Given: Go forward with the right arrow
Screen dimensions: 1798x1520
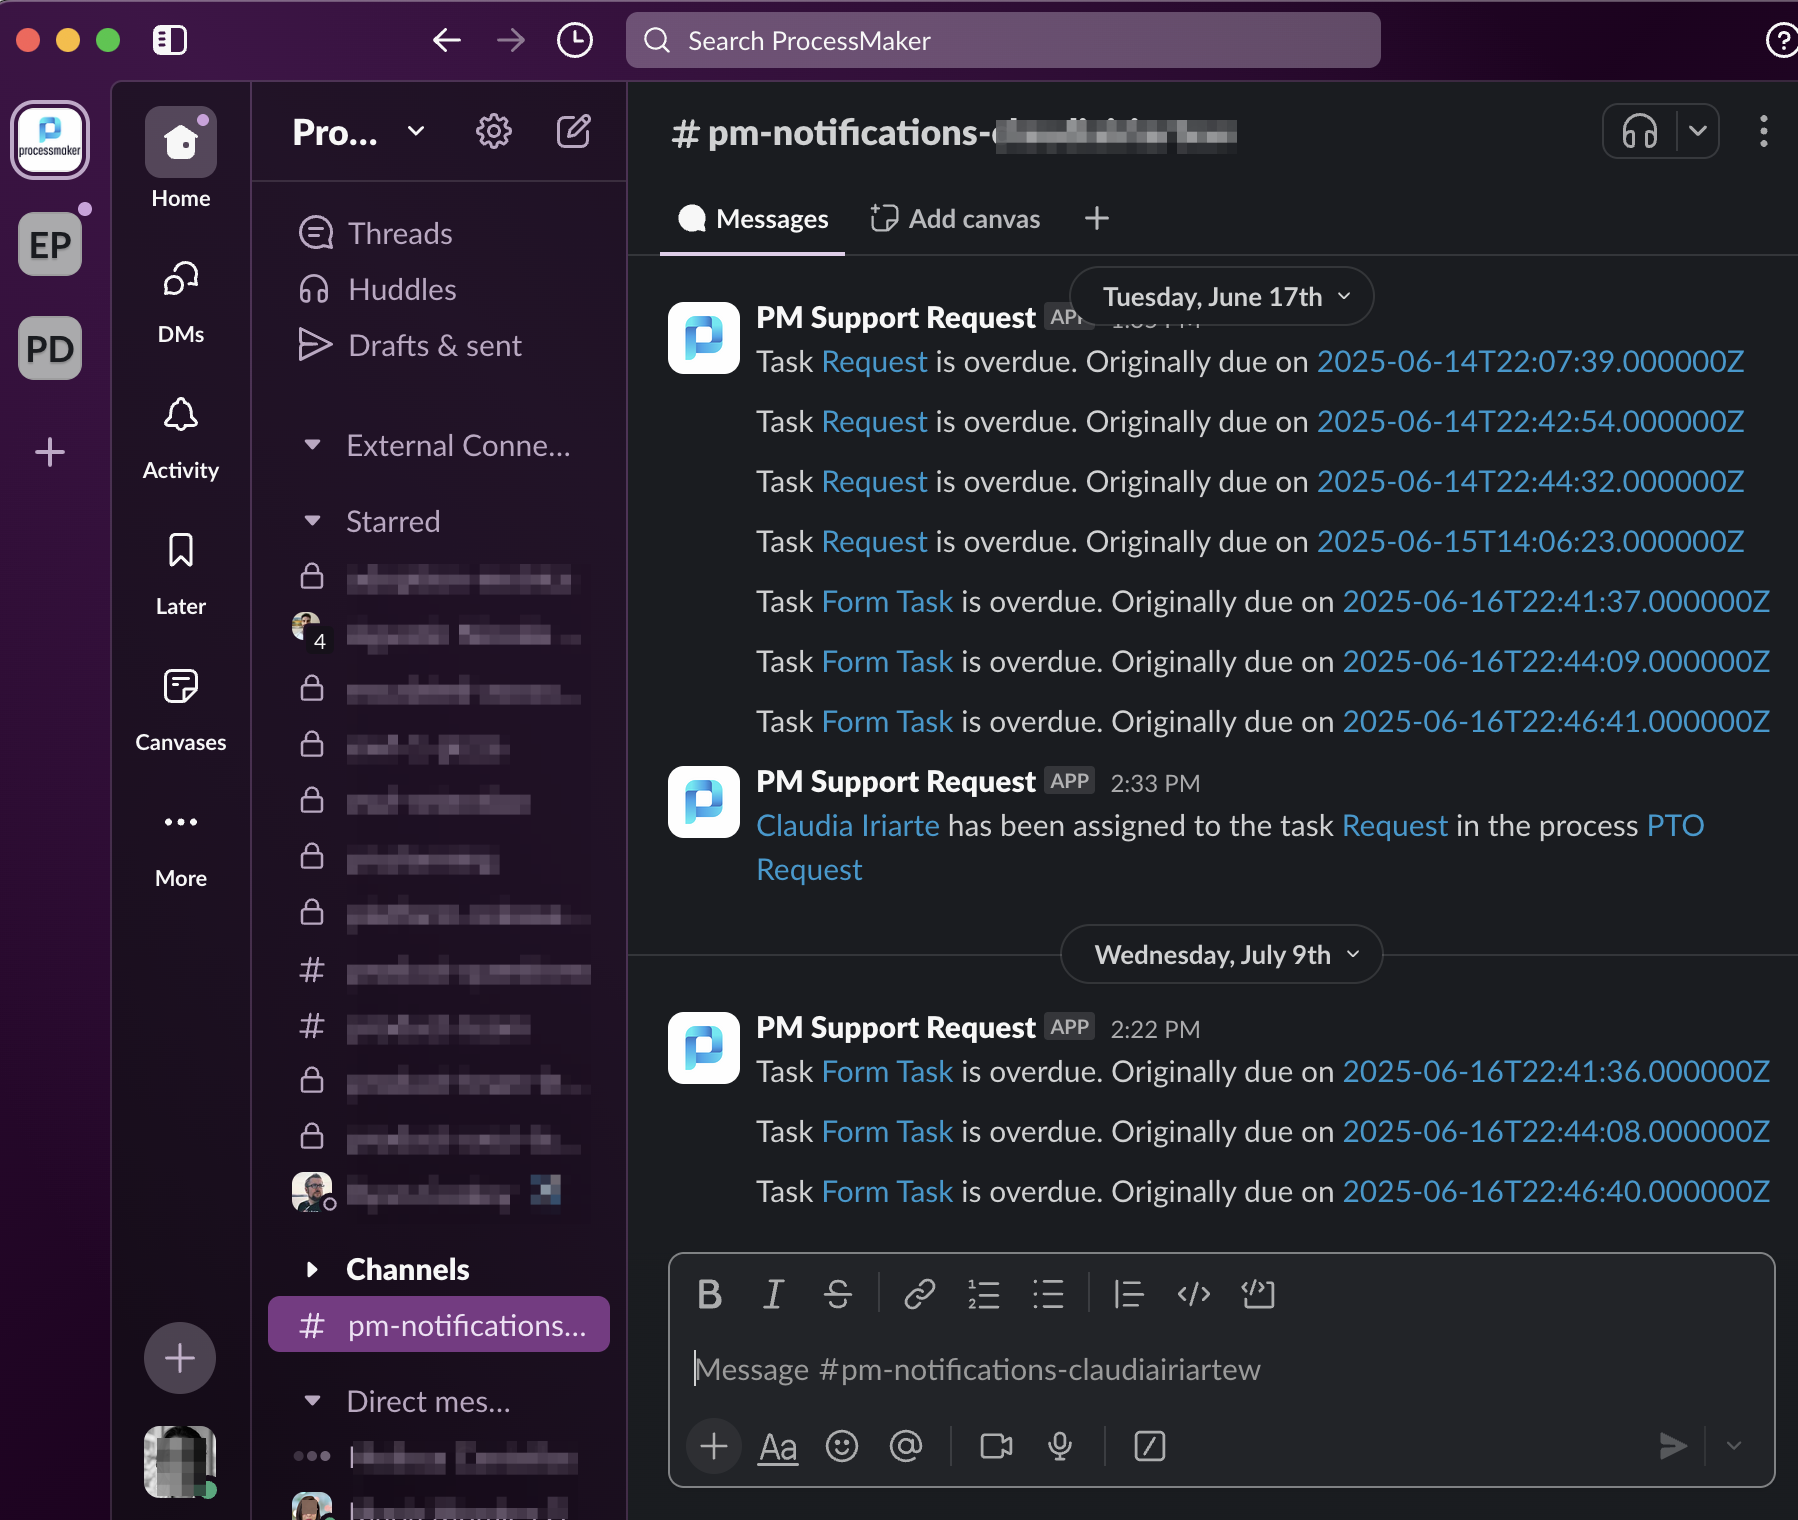Looking at the screenshot, I should tap(511, 40).
